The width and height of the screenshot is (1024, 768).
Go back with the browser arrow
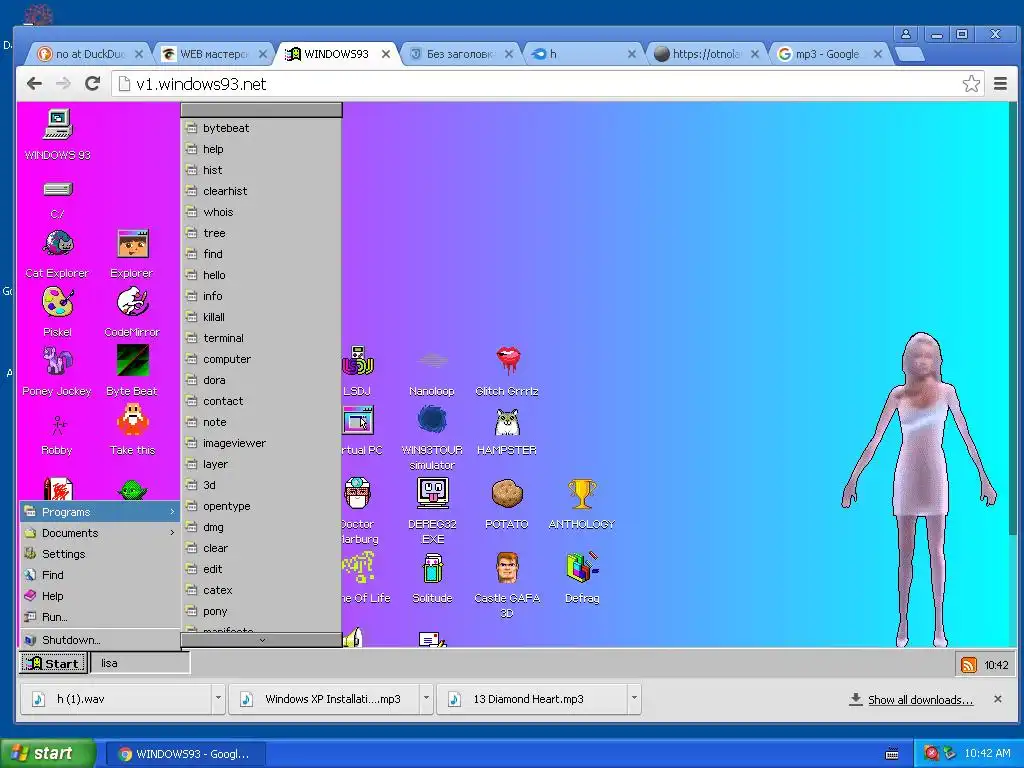(34, 84)
